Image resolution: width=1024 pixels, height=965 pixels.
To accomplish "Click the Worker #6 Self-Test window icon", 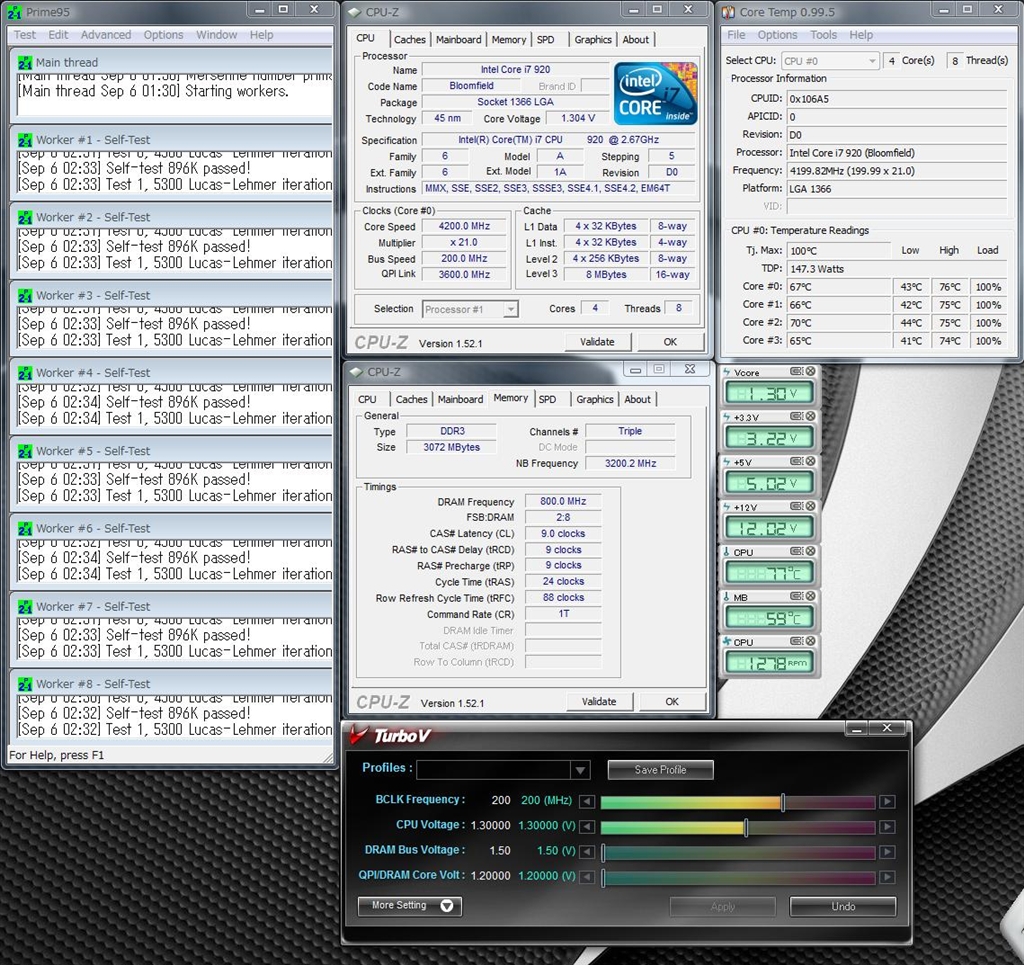I will [x=25, y=528].
